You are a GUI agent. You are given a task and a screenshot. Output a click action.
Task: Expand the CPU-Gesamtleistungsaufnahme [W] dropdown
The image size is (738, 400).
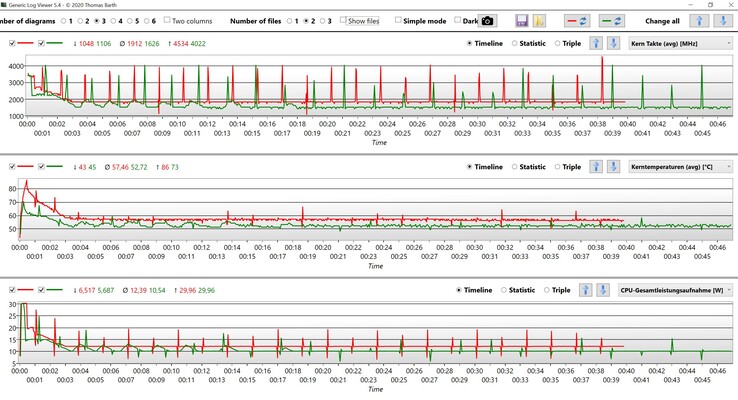click(x=676, y=290)
